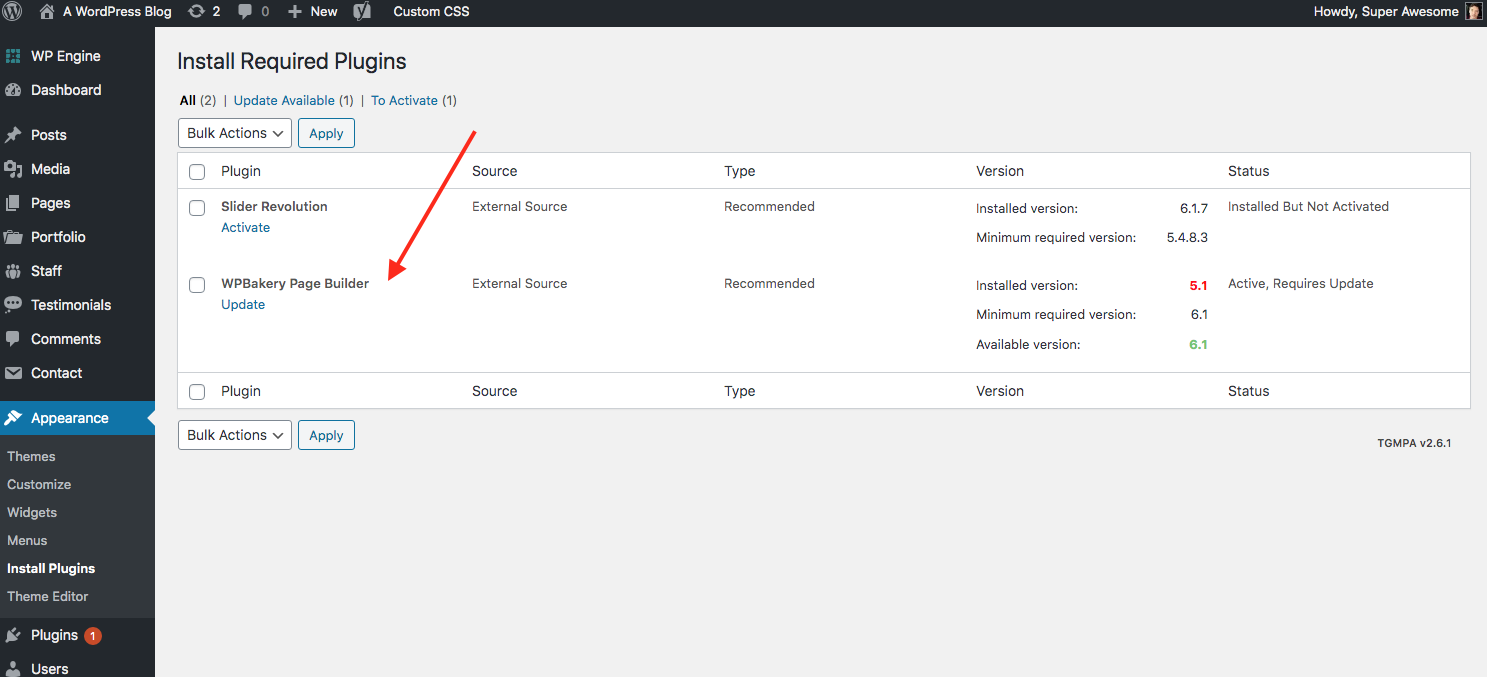This screenshot has width=1487, height=677.
Task: Click the WordPress logo icon
Action: [x=12, y=12]
